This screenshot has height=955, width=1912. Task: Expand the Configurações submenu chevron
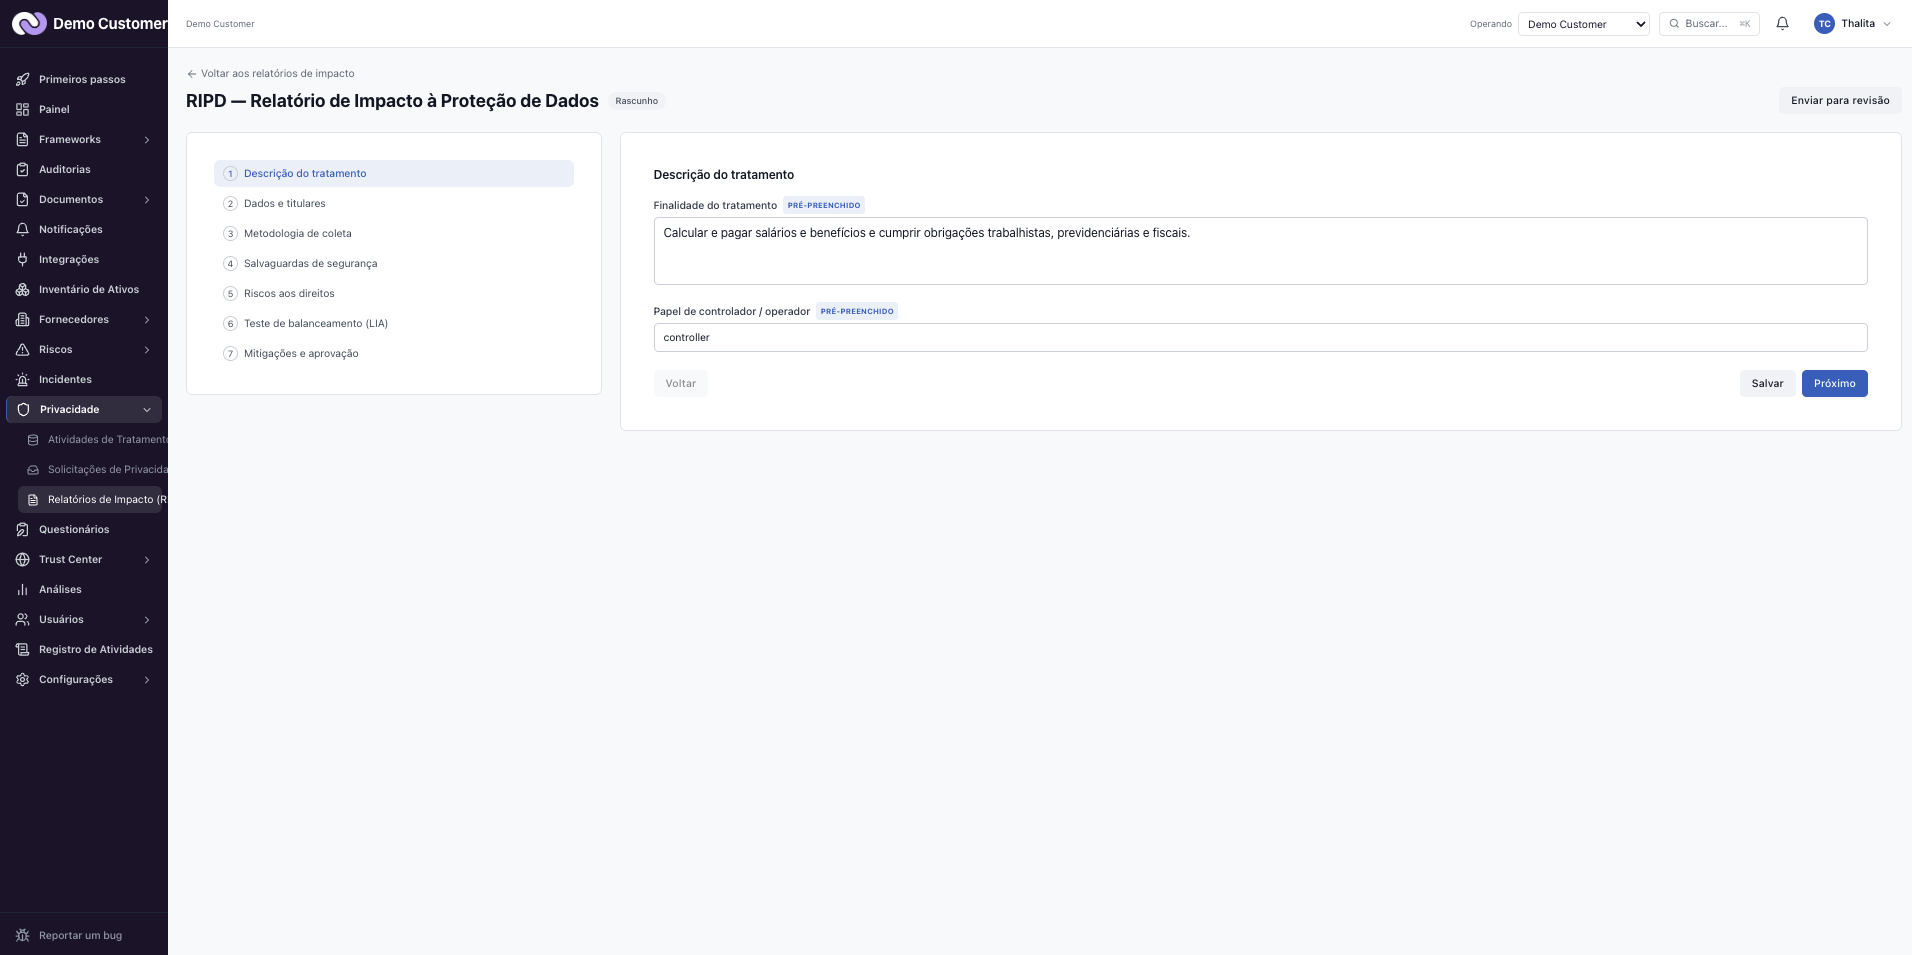(x=147, y=680)
